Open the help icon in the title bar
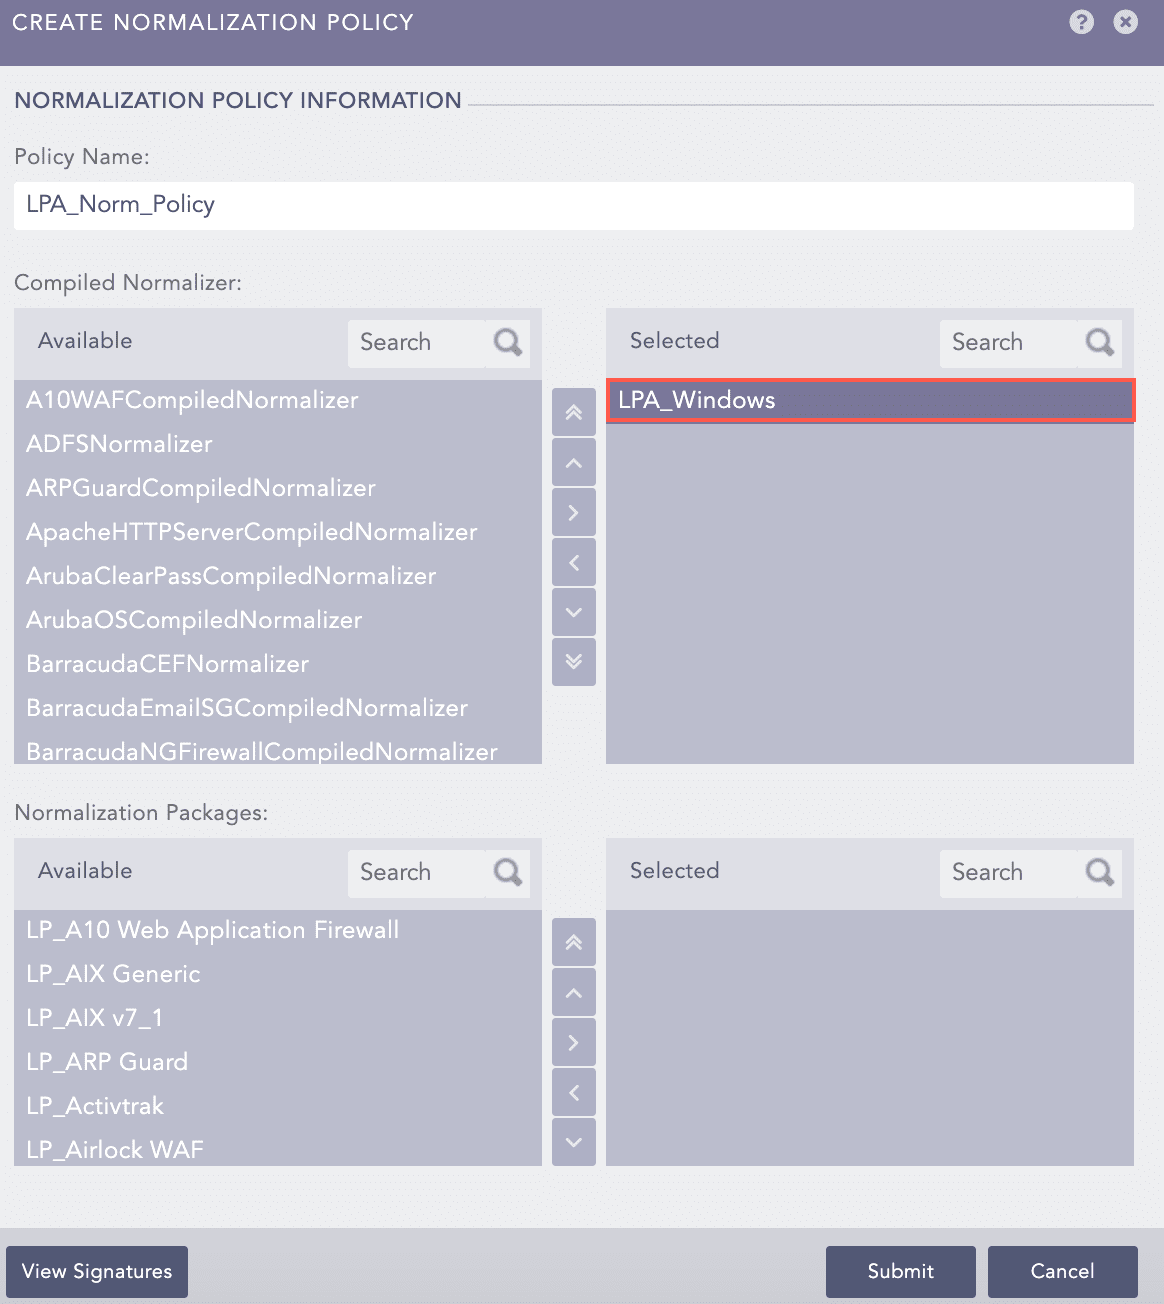 (x=1082, y=22)
